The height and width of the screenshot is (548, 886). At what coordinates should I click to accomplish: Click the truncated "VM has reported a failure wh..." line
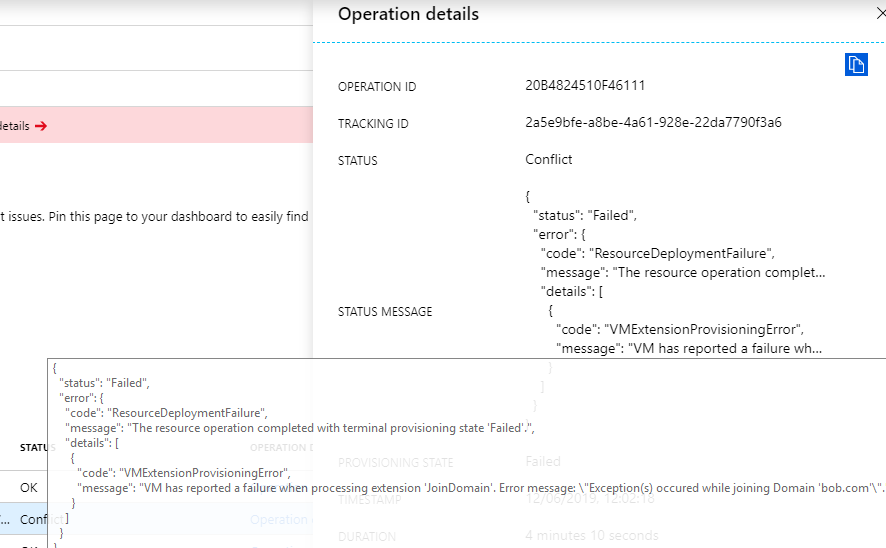pos(689,349)
